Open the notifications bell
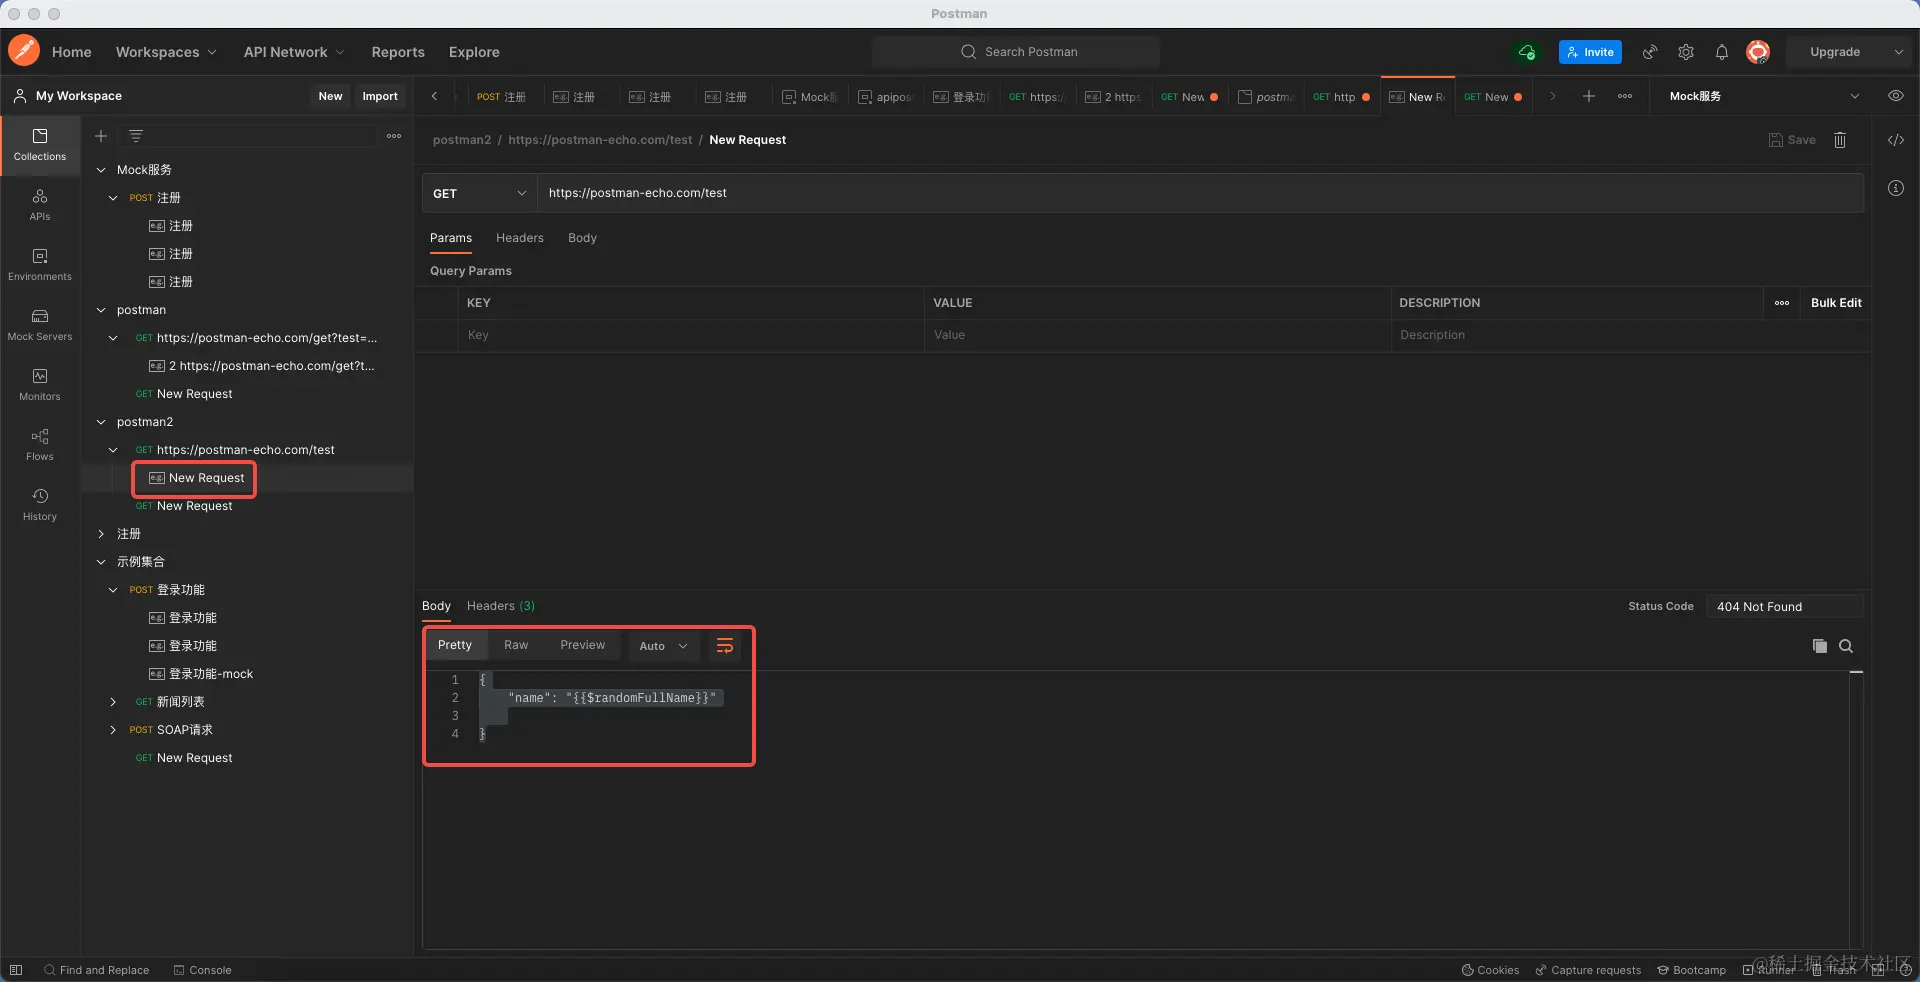This screenshot has width=1920, height=982. 1722,52
